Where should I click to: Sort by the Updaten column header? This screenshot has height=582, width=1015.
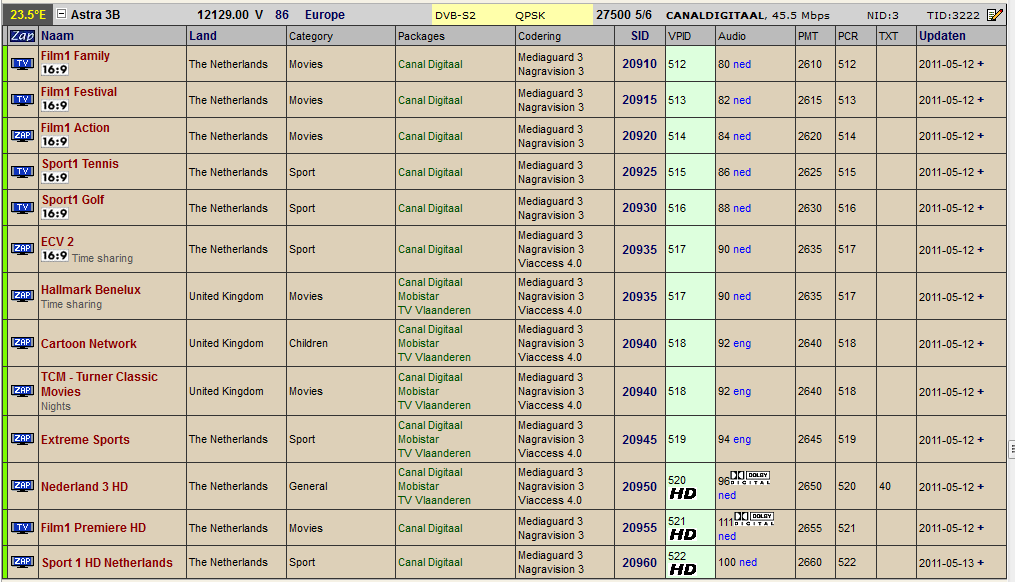pyautogui.click(x=942, y=36)
